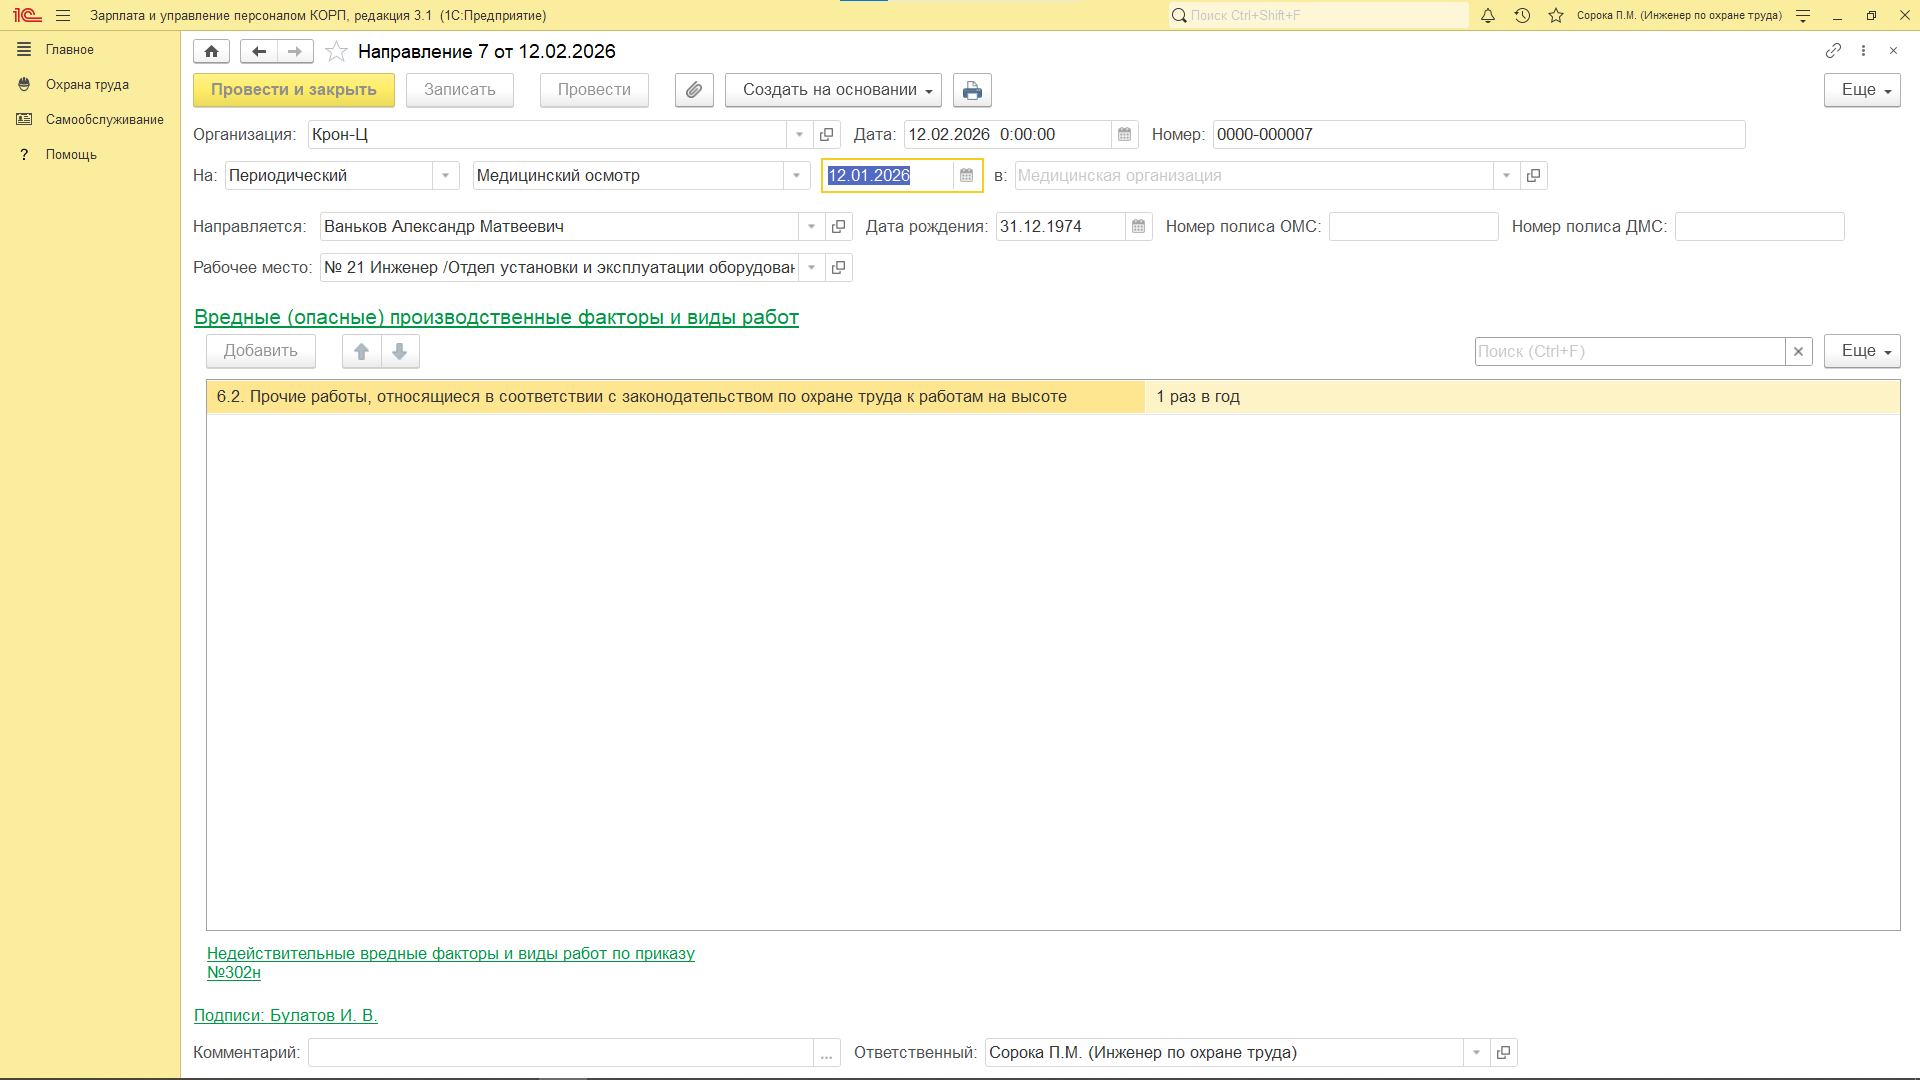Viewport: 1920px width, 1080px height.
Task: Copy link to document icon
Action: [x=1833, y=50]
